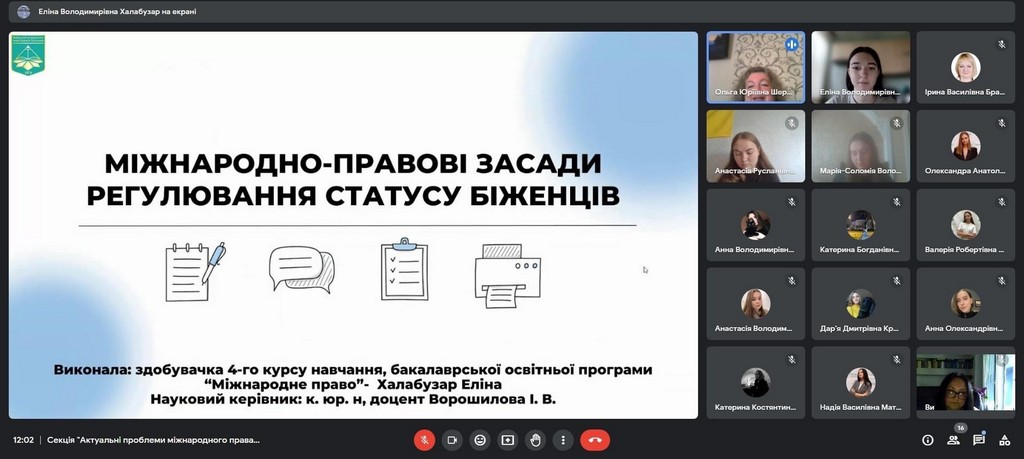Click the speaking indicator on Ольга Юріївна's tile
The height and width of the screenshot is (459, 1024).
pos(791,44)
